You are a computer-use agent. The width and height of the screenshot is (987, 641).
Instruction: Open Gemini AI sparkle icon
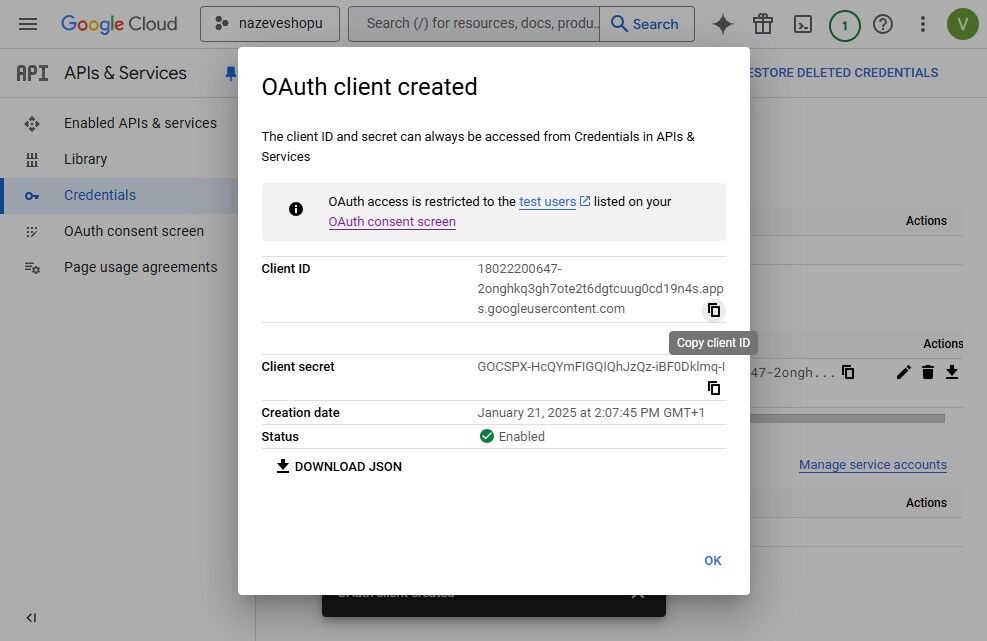[x=723, y=24]
